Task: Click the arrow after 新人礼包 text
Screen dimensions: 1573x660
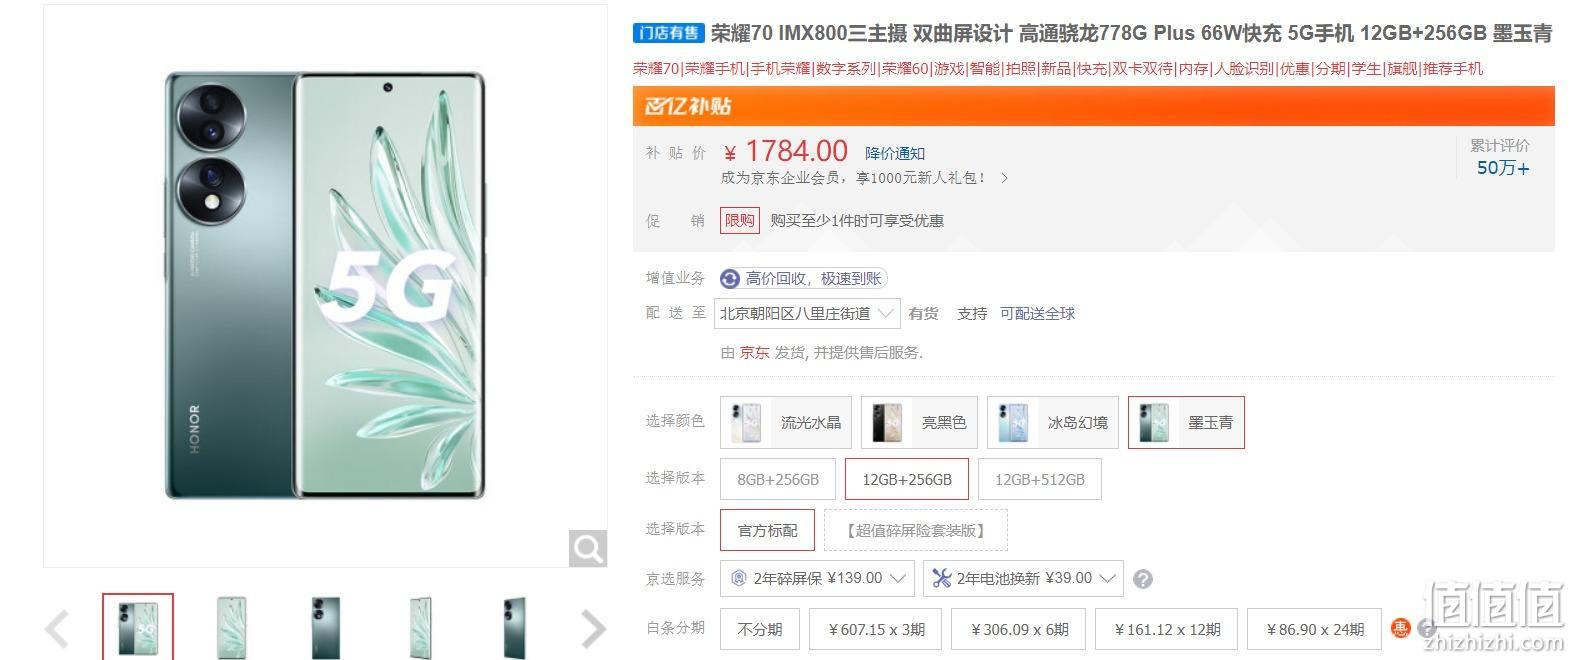Action: [x=1004, y=178]
